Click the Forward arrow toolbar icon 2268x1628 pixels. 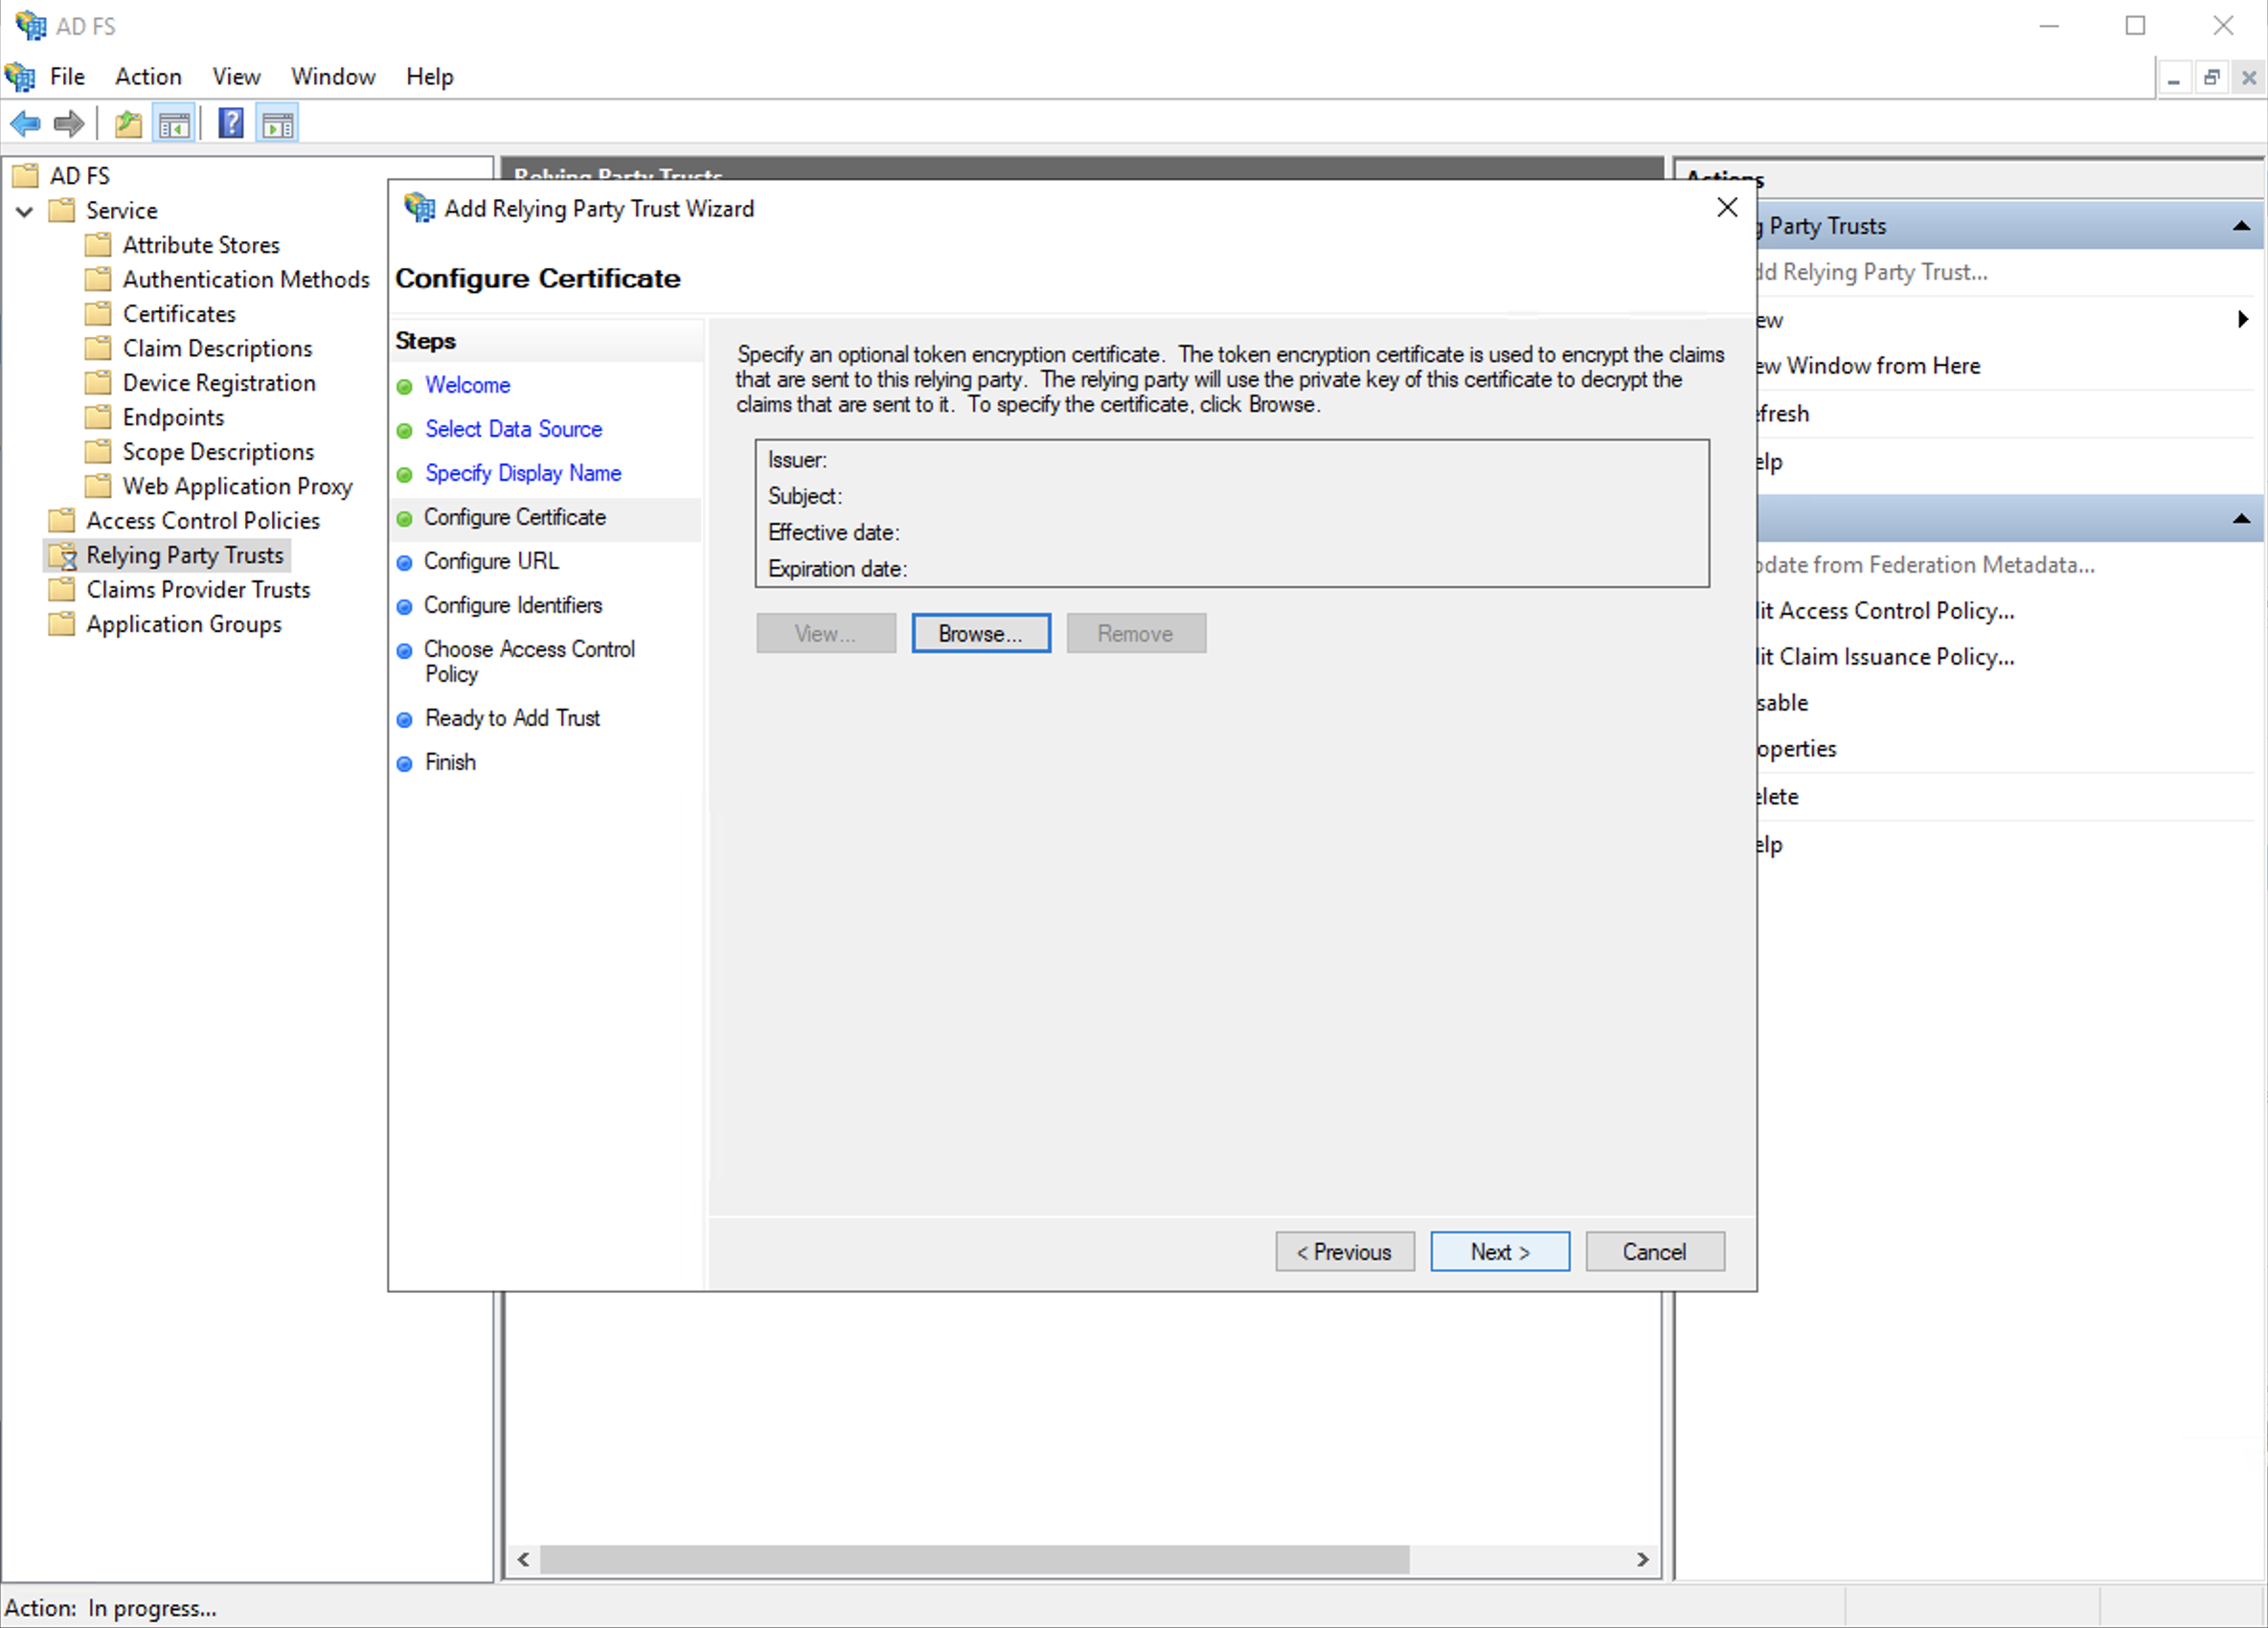[69, 124]
